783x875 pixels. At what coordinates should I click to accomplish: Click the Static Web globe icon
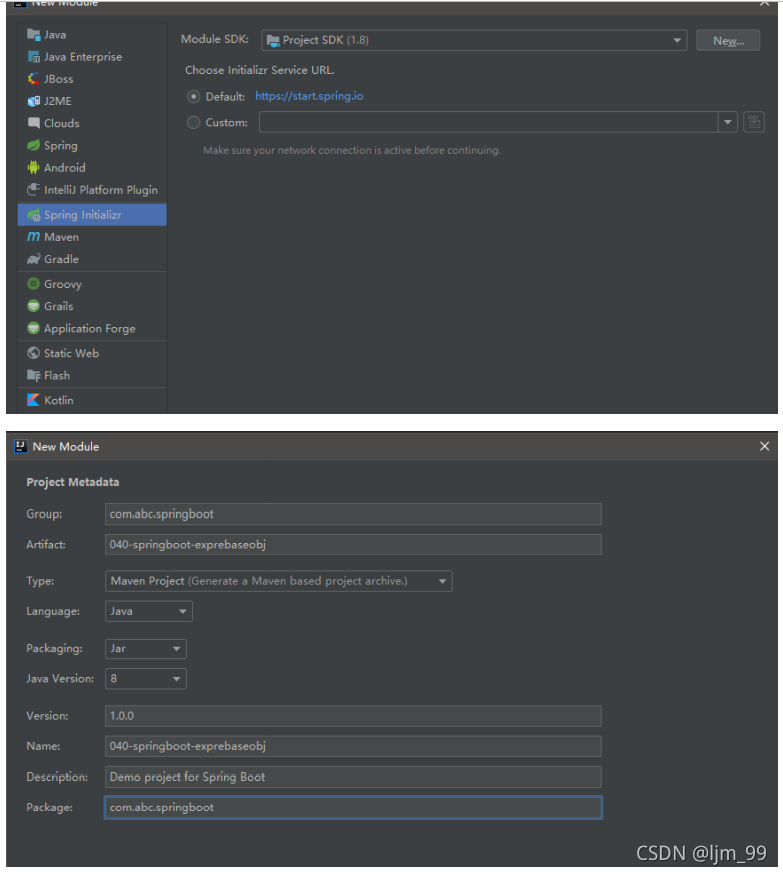click(33, 353)
